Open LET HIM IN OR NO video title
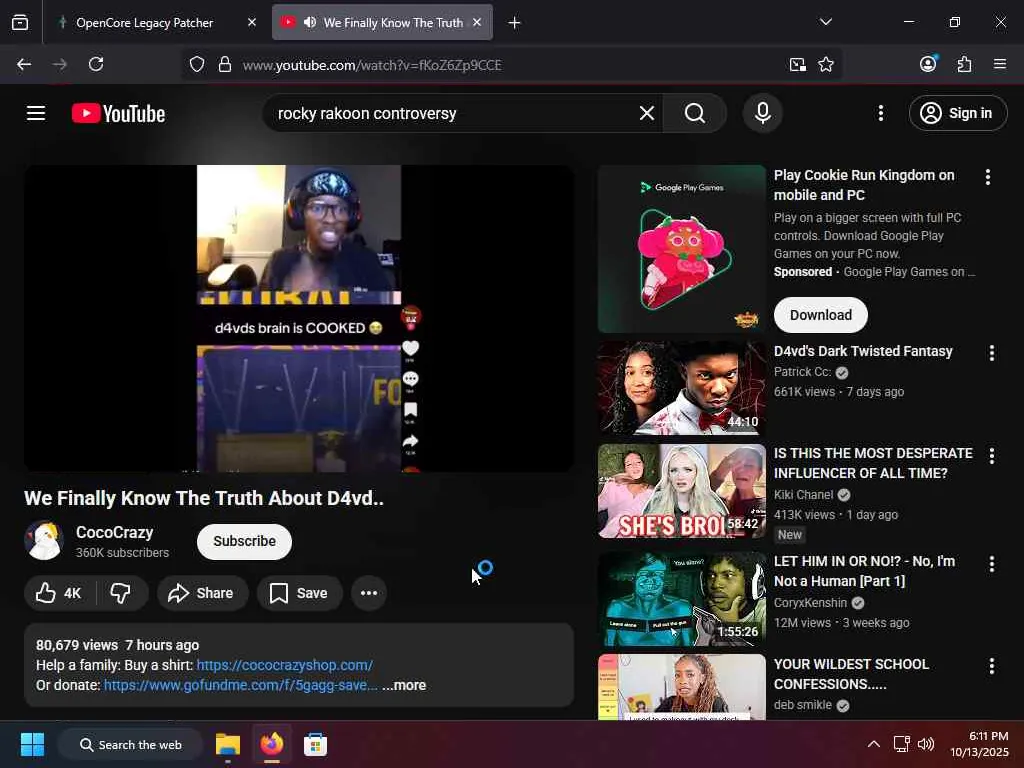1024x768 pixels. pos(864,571)
